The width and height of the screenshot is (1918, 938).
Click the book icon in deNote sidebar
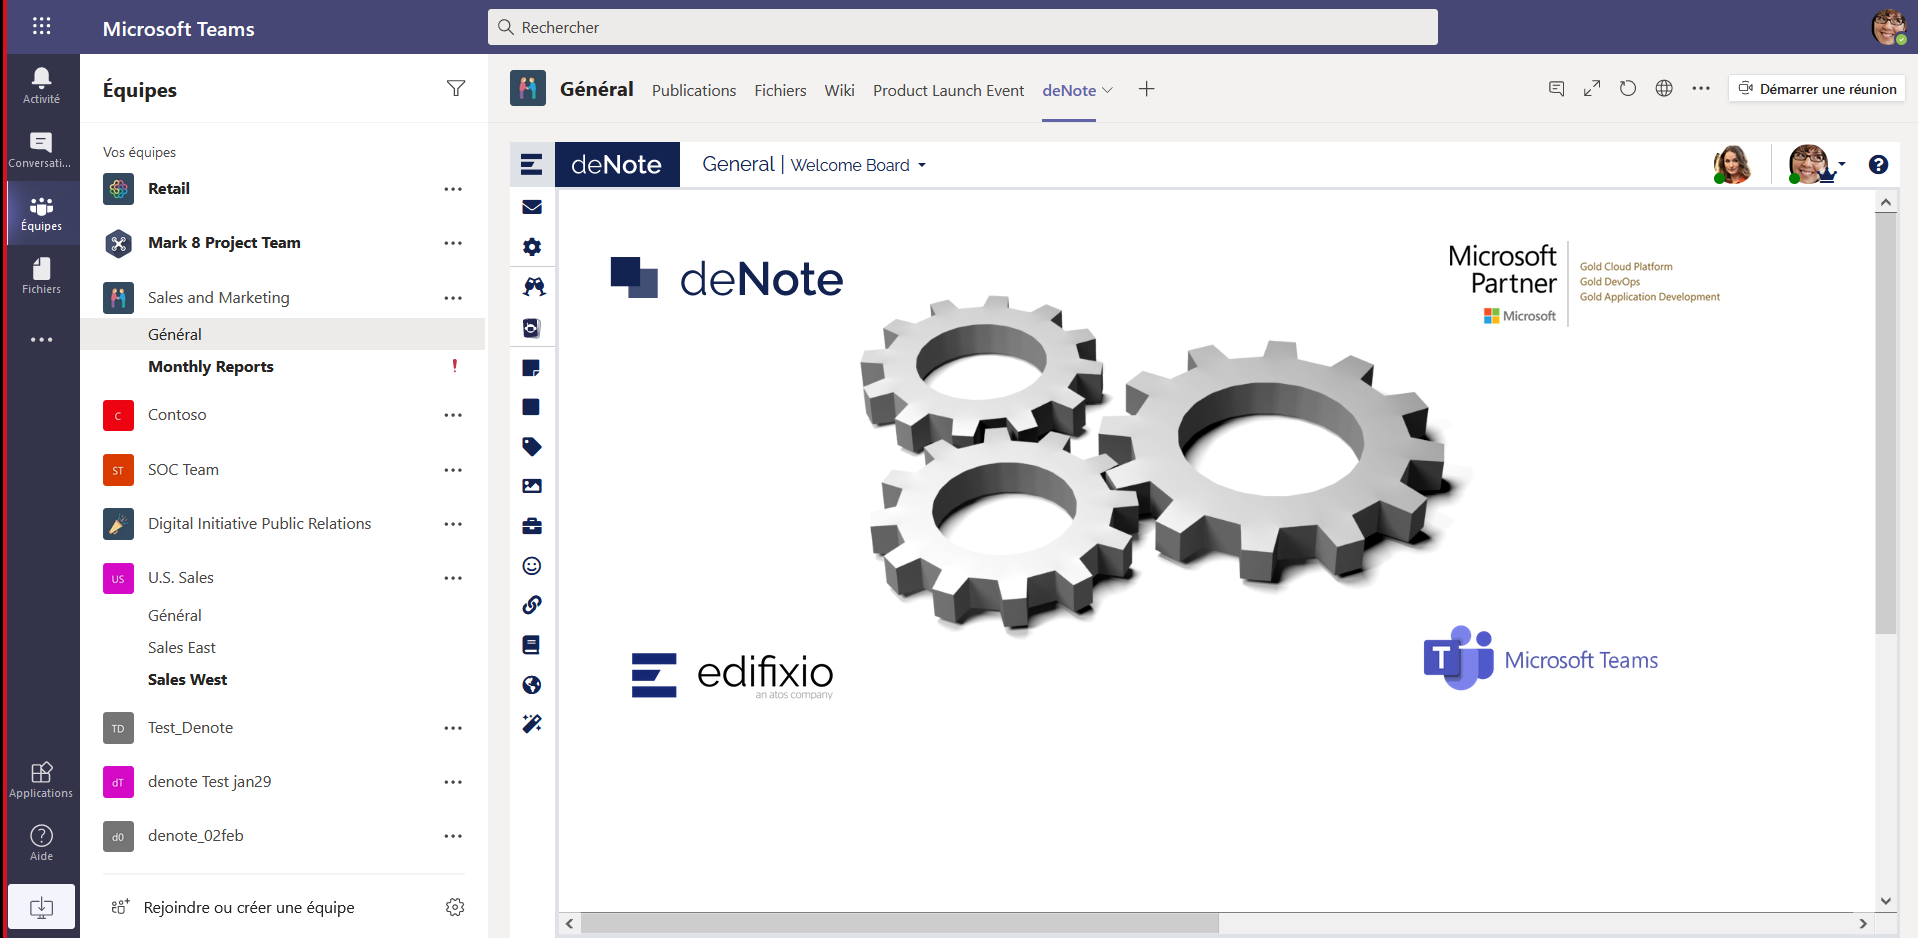coord(531,645)
